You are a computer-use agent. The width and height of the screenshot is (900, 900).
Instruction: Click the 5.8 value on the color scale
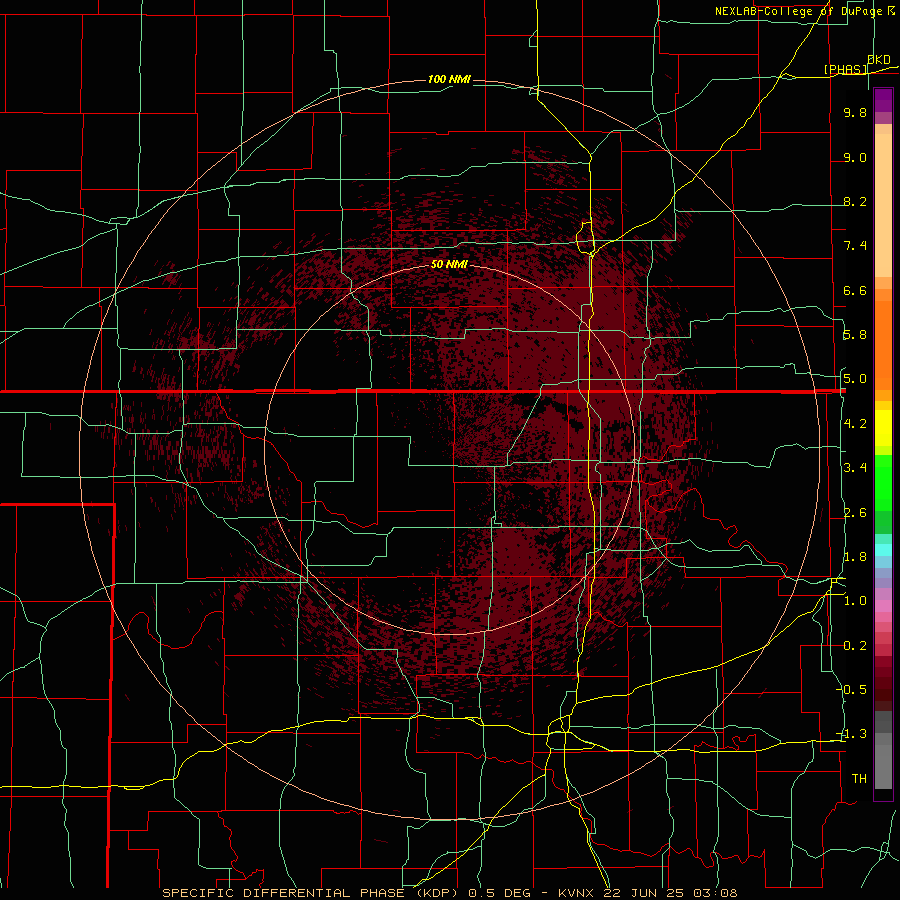pos(855,335)
